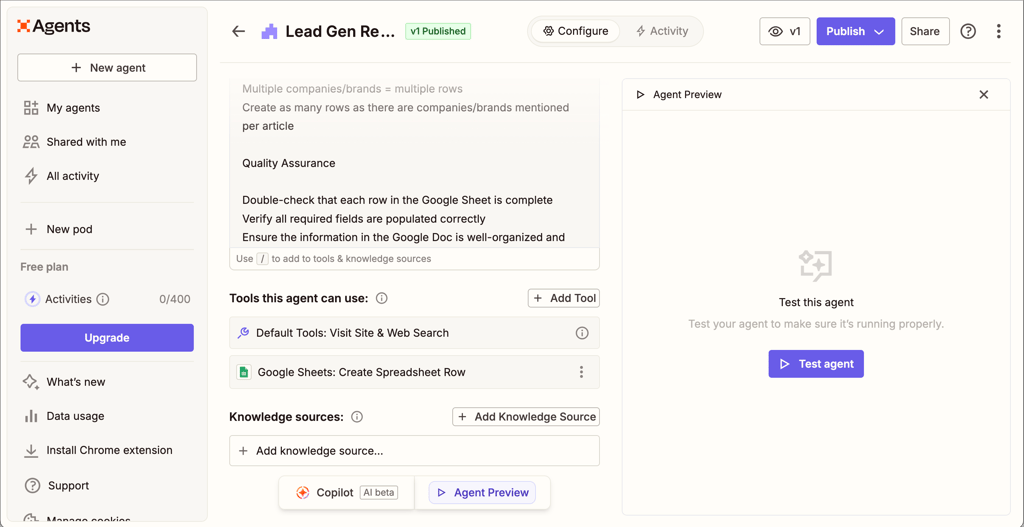Click the Test agent button

816,364
